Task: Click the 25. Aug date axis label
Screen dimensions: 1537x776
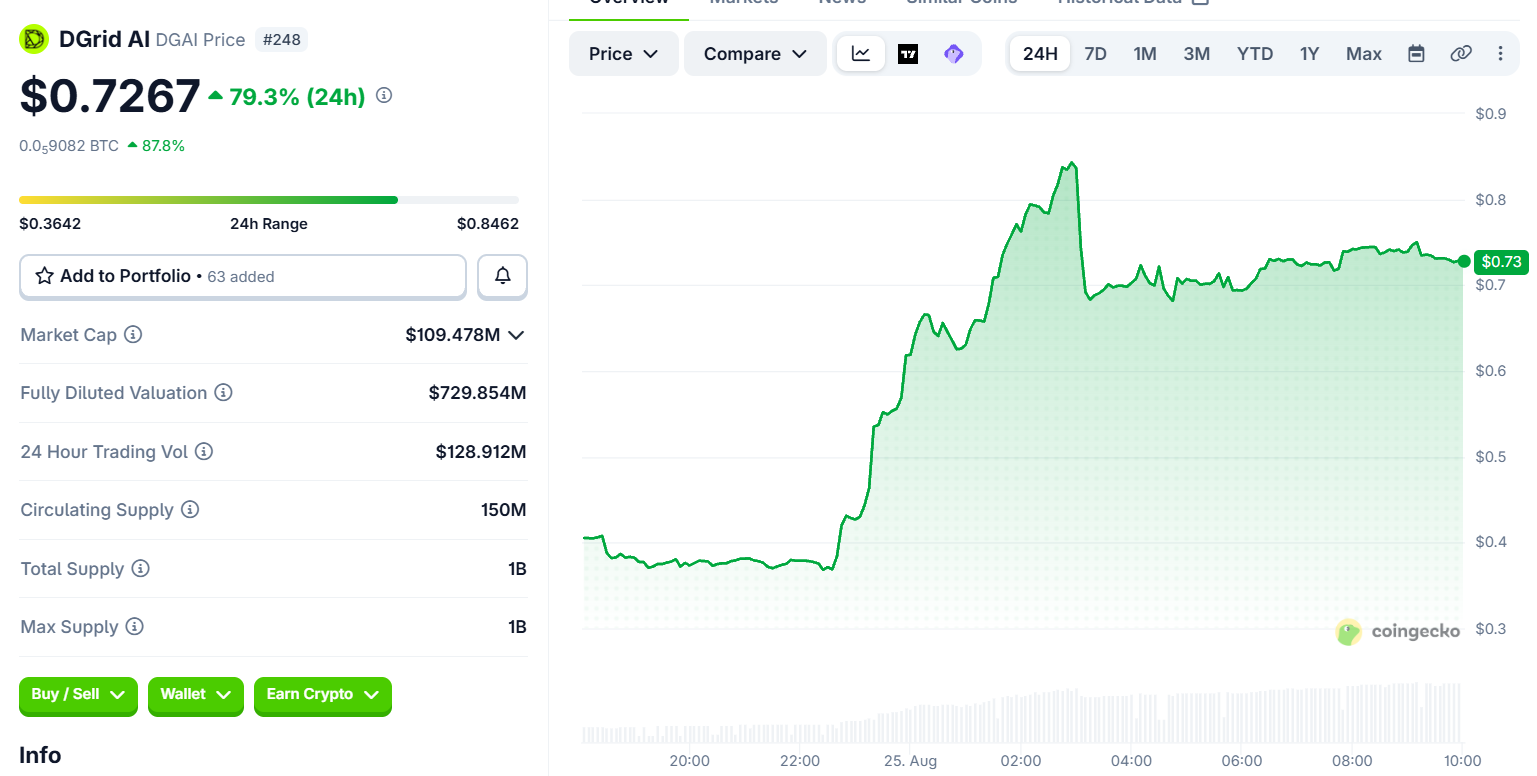Action: [909, 761]
